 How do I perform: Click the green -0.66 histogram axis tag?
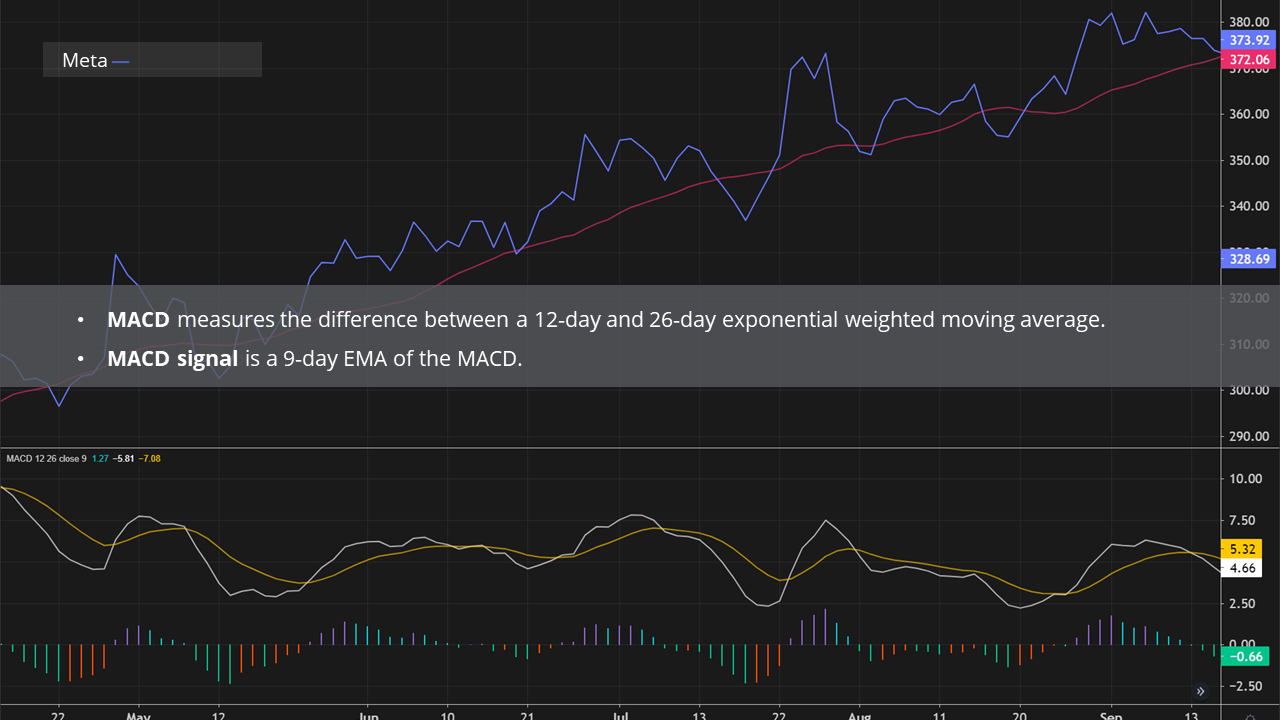pyautogui.click(x=1245, y=656)
